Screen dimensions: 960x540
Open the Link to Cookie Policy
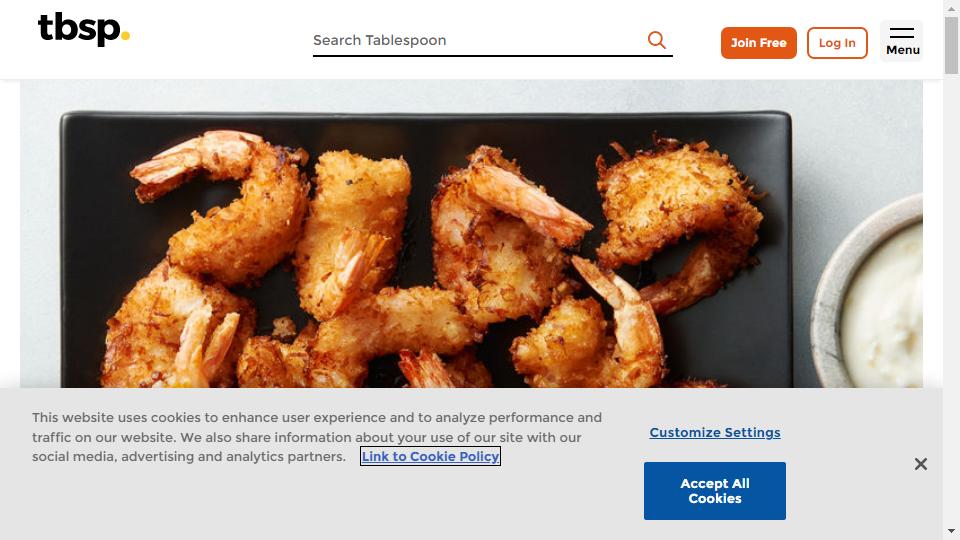(430, 456)
